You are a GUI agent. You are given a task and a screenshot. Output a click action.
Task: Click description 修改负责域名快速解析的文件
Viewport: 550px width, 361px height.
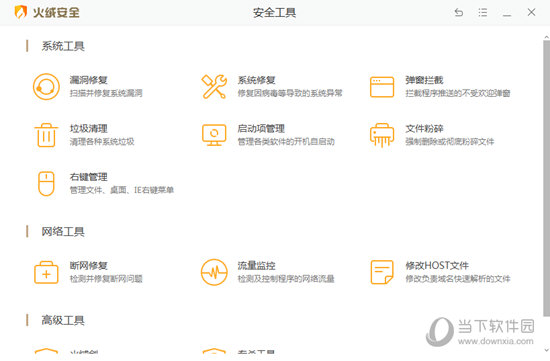458,279
